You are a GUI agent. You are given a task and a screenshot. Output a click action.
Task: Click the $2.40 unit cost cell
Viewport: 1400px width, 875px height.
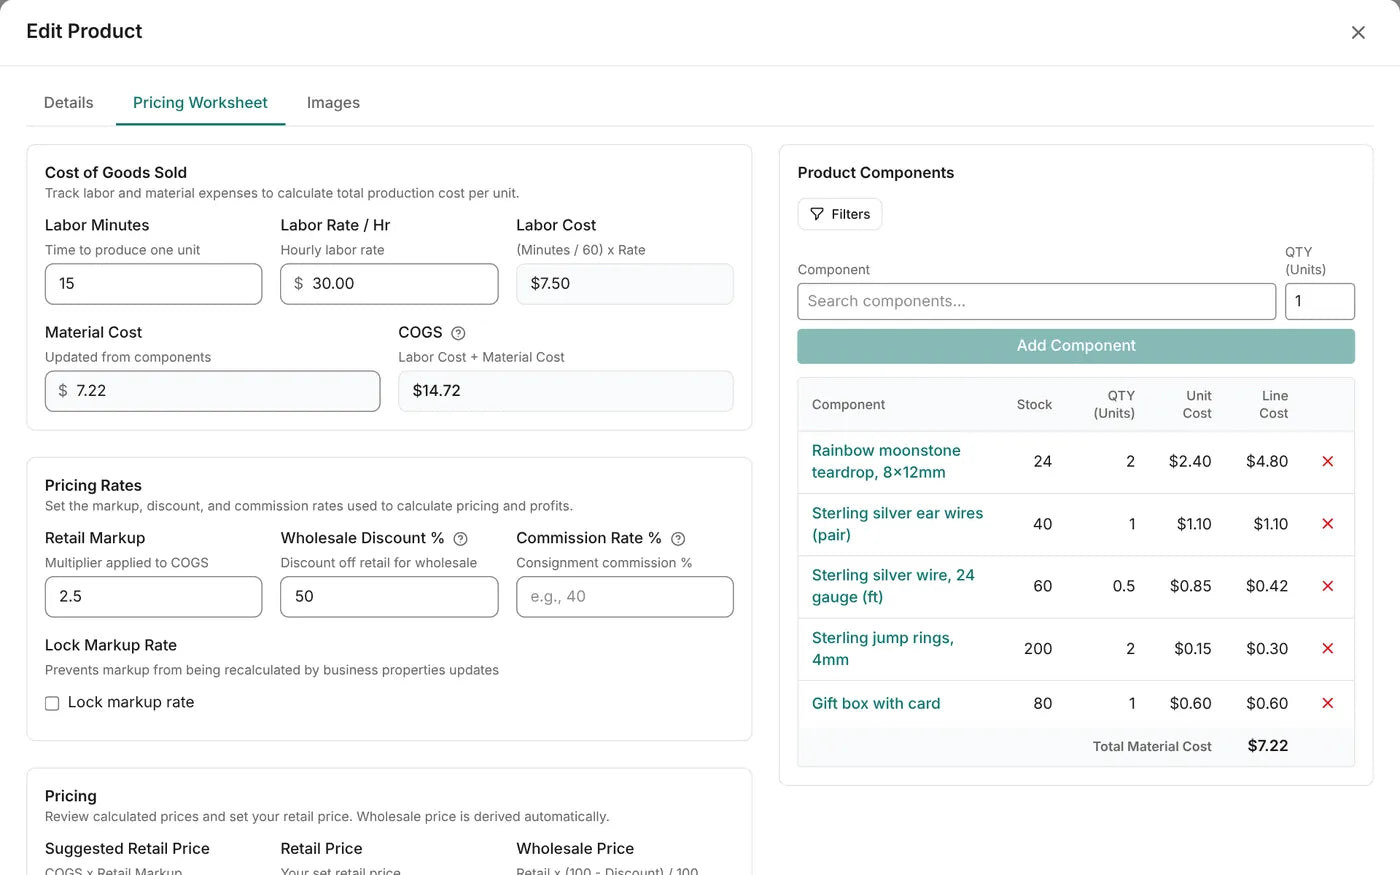coord(1190,461)
